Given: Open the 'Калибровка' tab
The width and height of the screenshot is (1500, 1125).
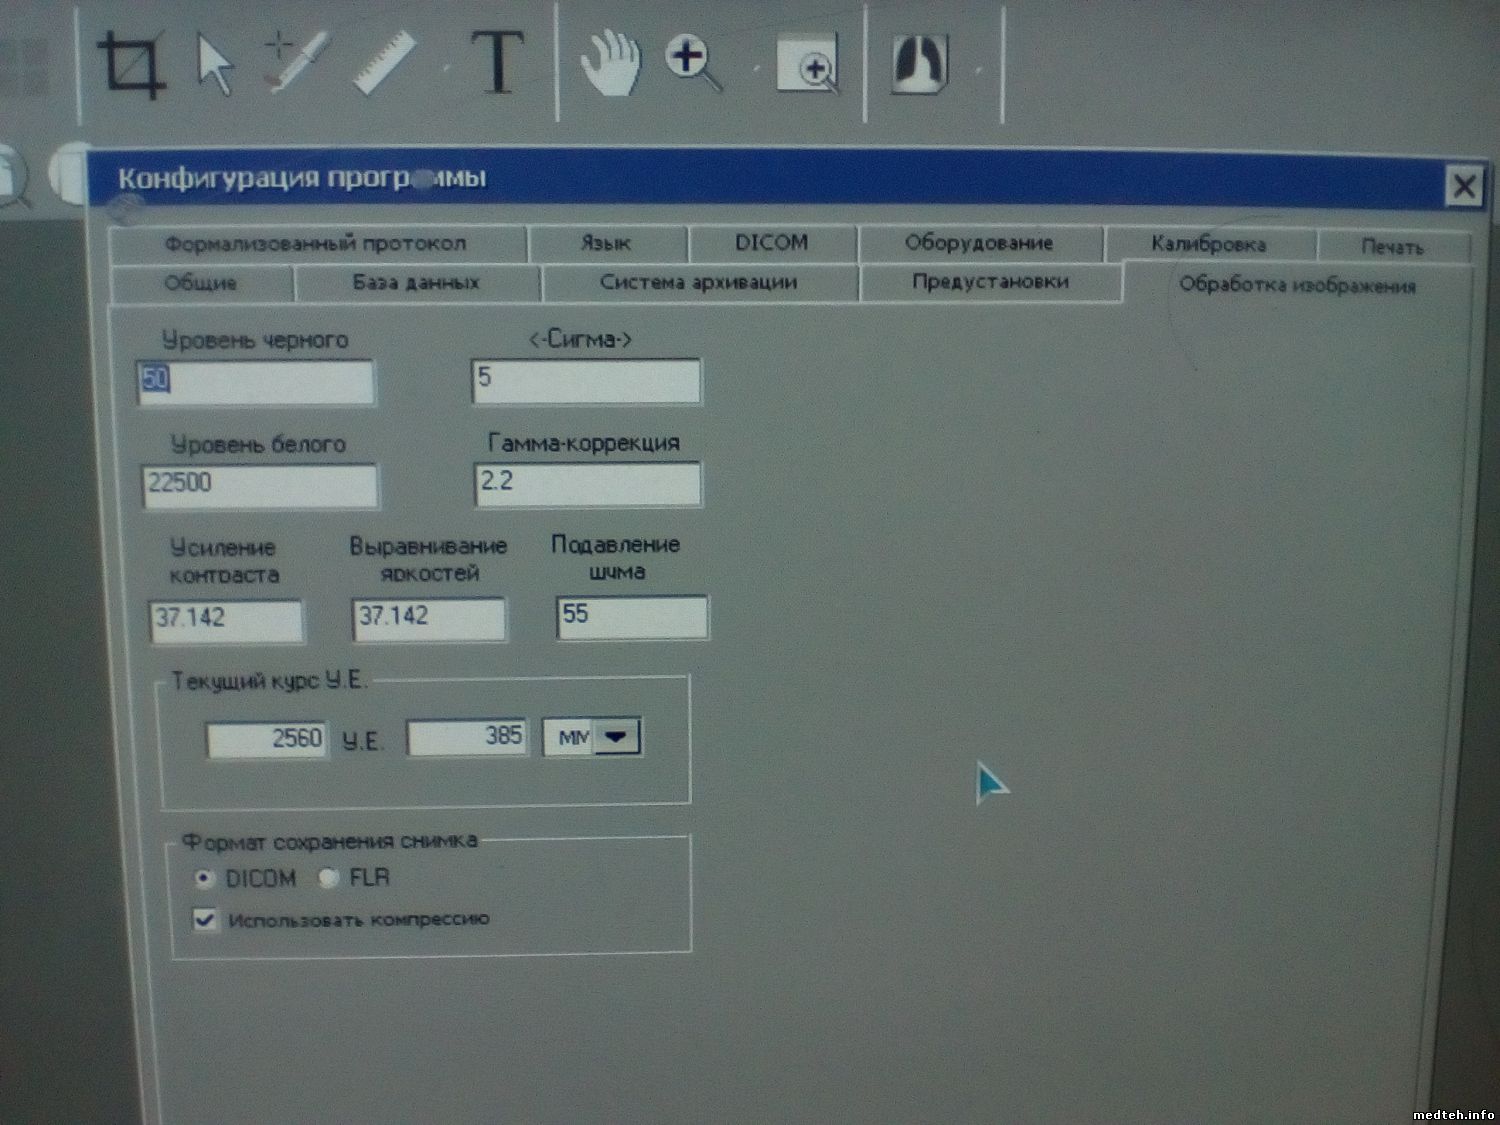Looking at the screenshot, I should click(1208, 244).
